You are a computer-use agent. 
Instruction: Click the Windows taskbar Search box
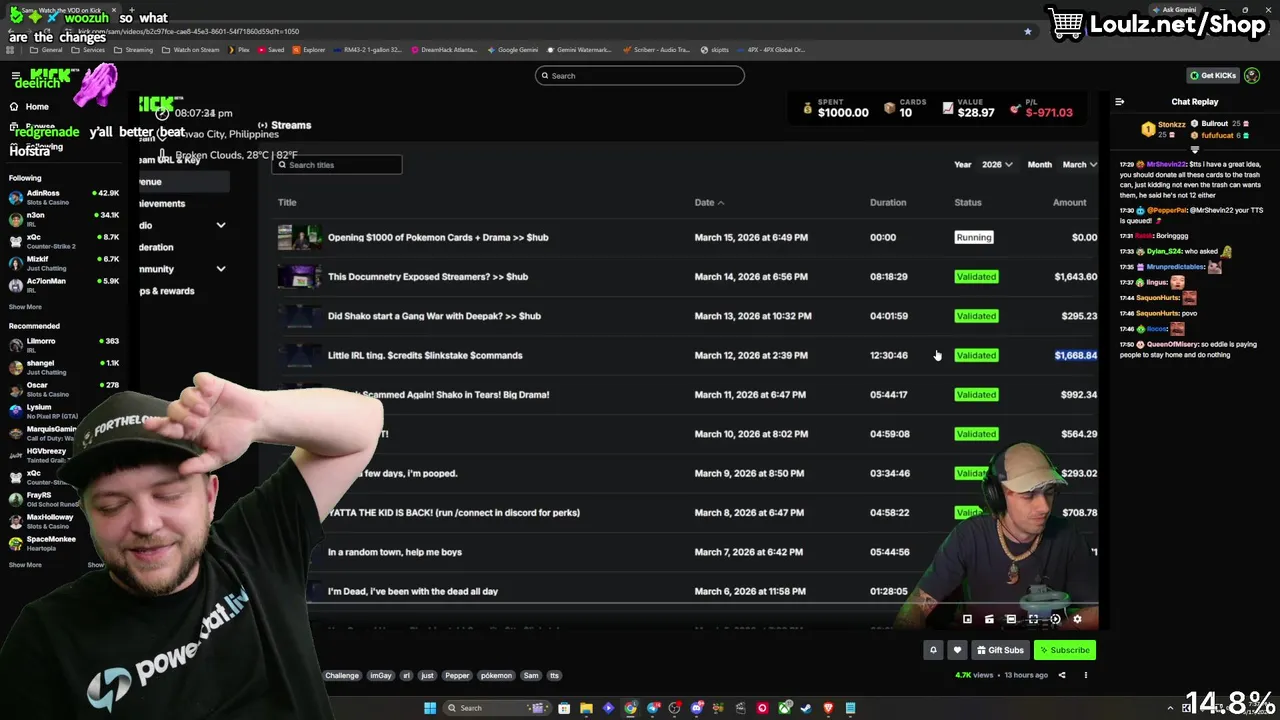tap(498, 708)
